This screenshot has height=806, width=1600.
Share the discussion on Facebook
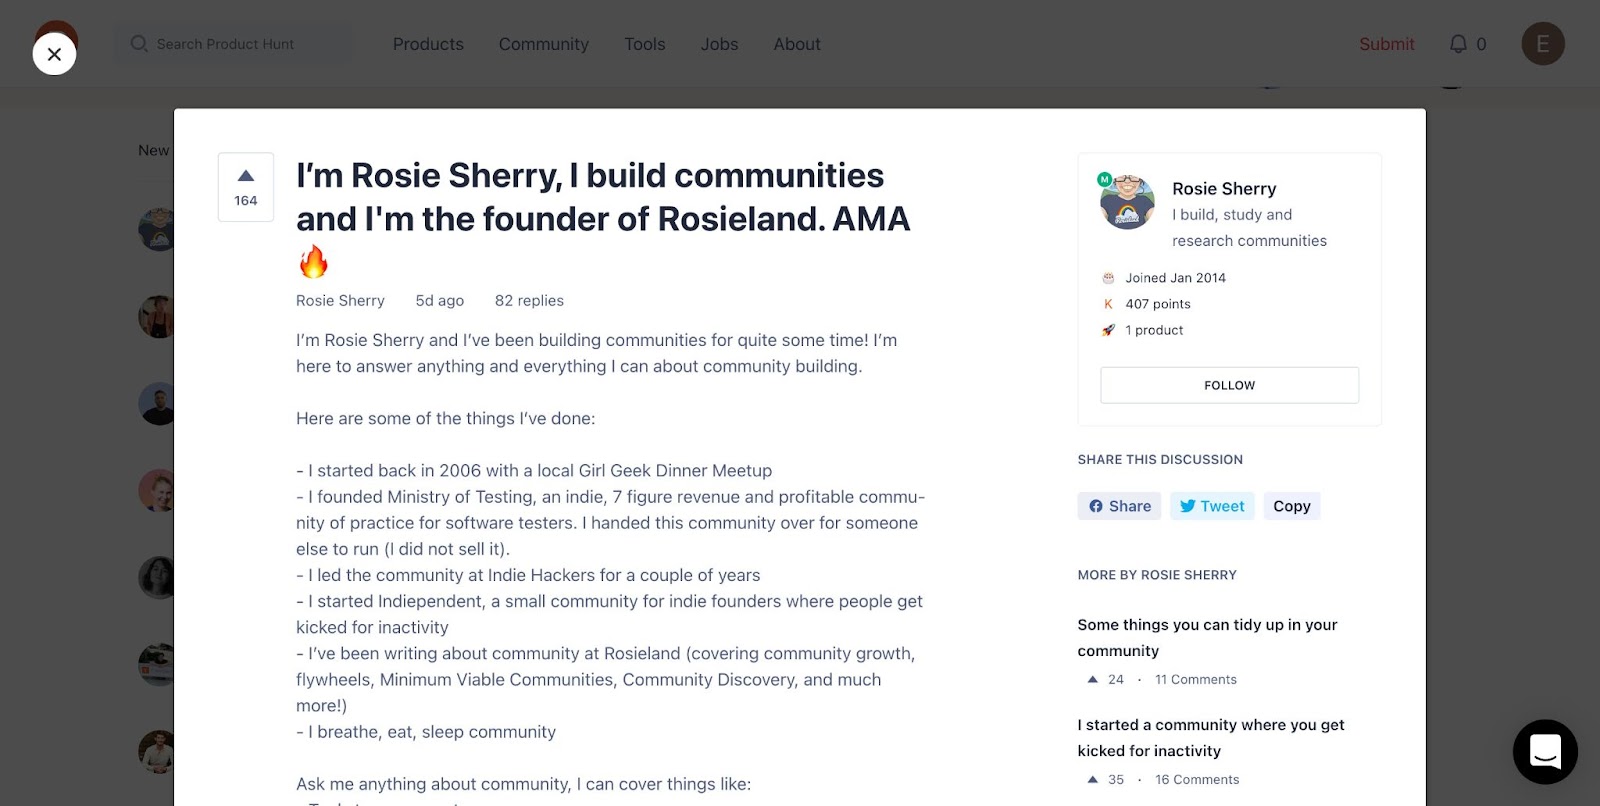(x=1119, y=506)
